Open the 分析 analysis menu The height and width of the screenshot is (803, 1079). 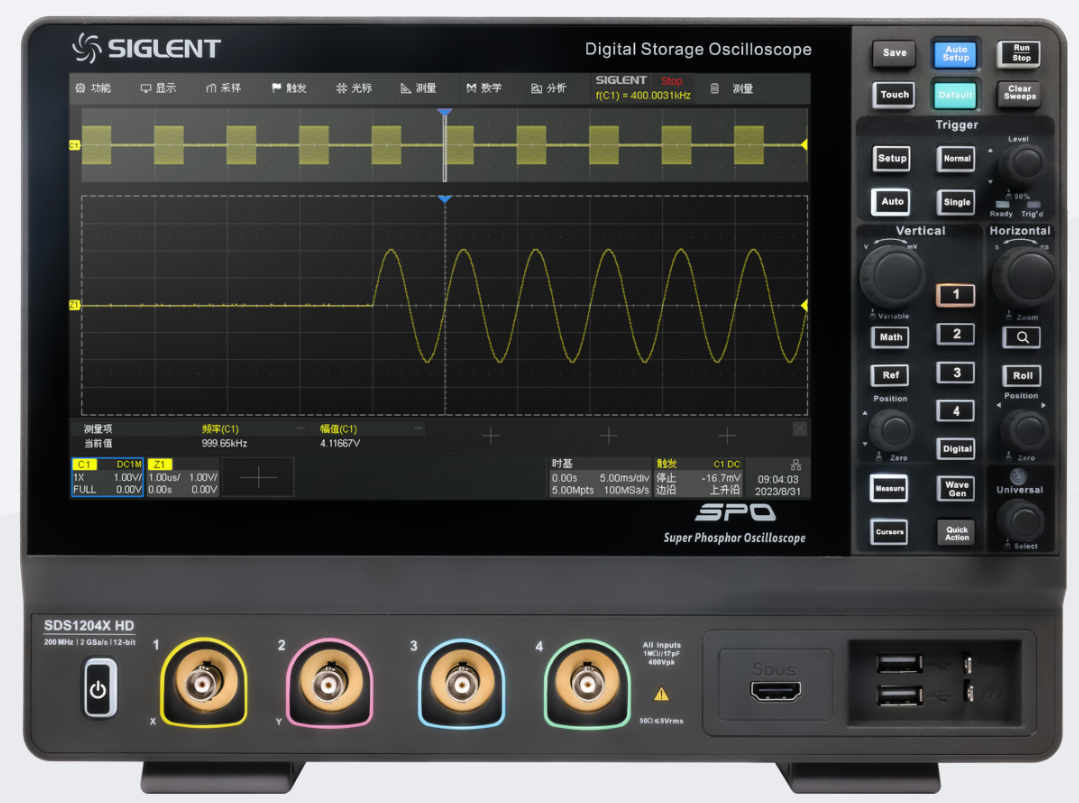[548, 88]
